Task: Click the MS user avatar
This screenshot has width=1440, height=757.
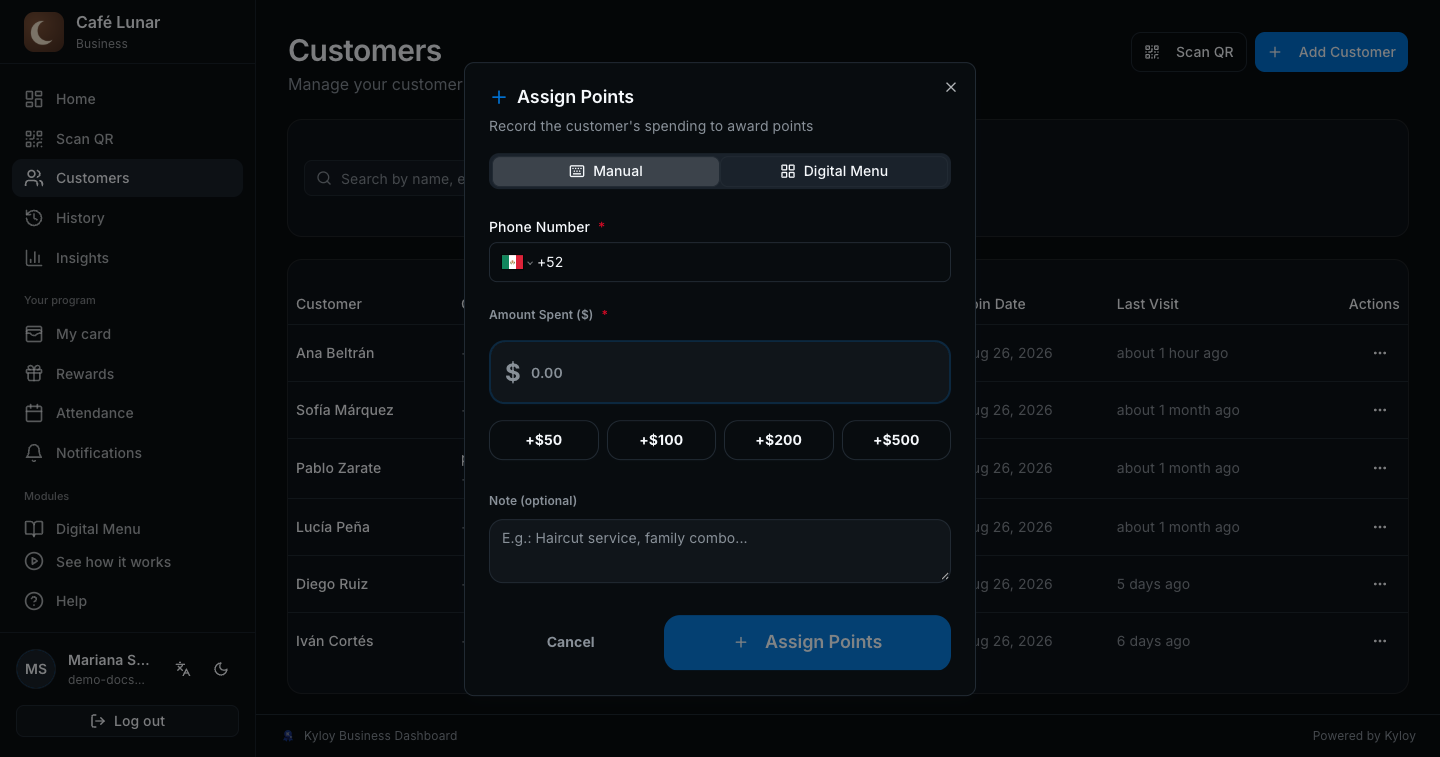Action: 36,669
